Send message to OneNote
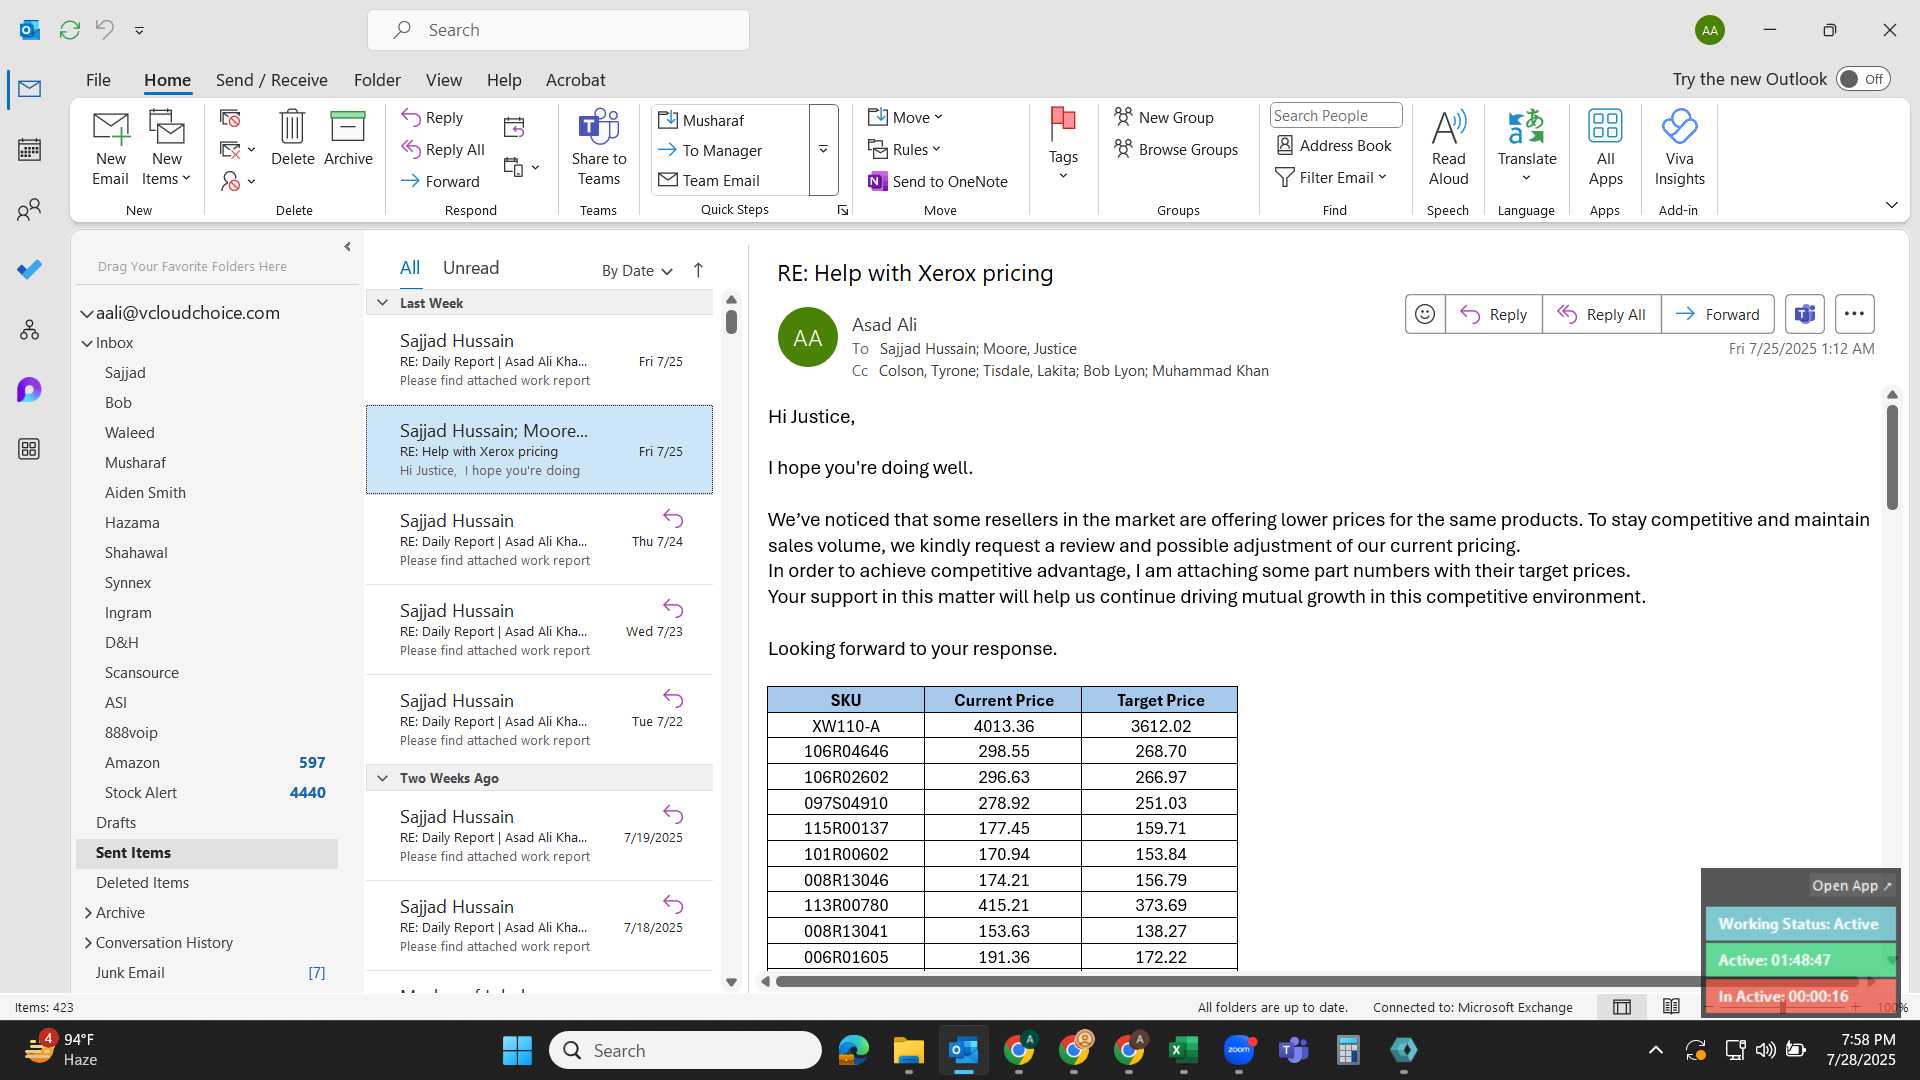 [937, 181]
